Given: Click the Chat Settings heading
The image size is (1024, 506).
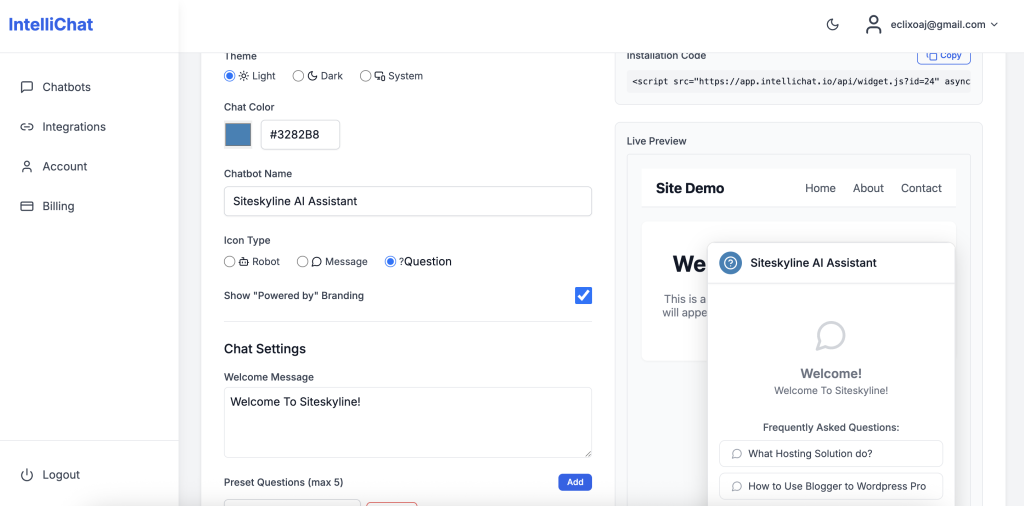Looking at the screenshot, I should [x=264, y=349].
